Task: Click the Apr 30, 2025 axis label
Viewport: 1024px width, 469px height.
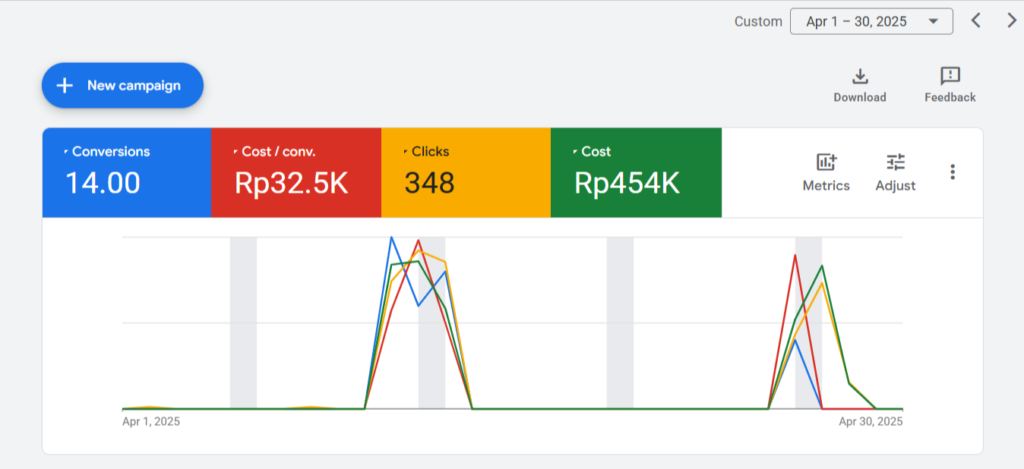Action: [870, 422]
